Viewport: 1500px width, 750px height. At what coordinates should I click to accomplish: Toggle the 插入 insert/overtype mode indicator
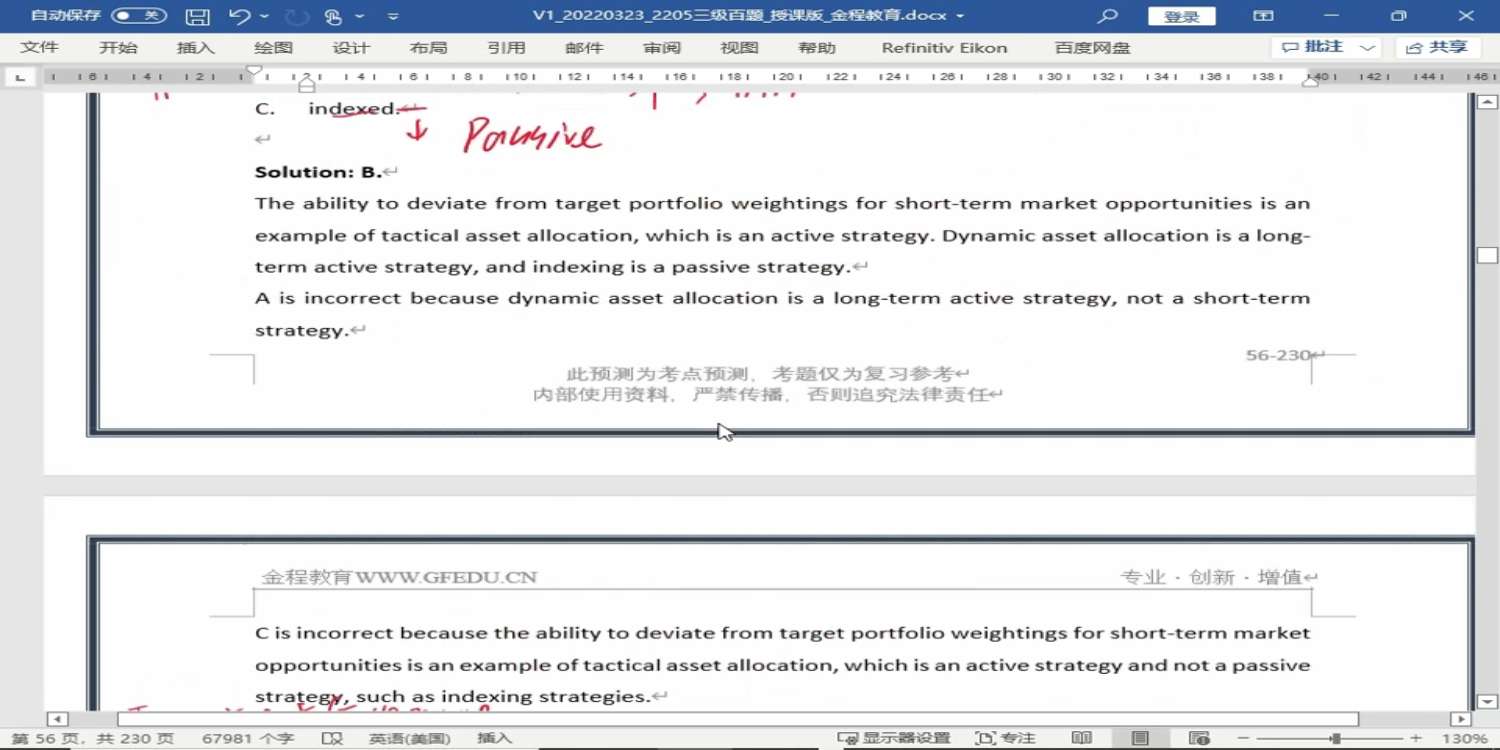[495, 738]
